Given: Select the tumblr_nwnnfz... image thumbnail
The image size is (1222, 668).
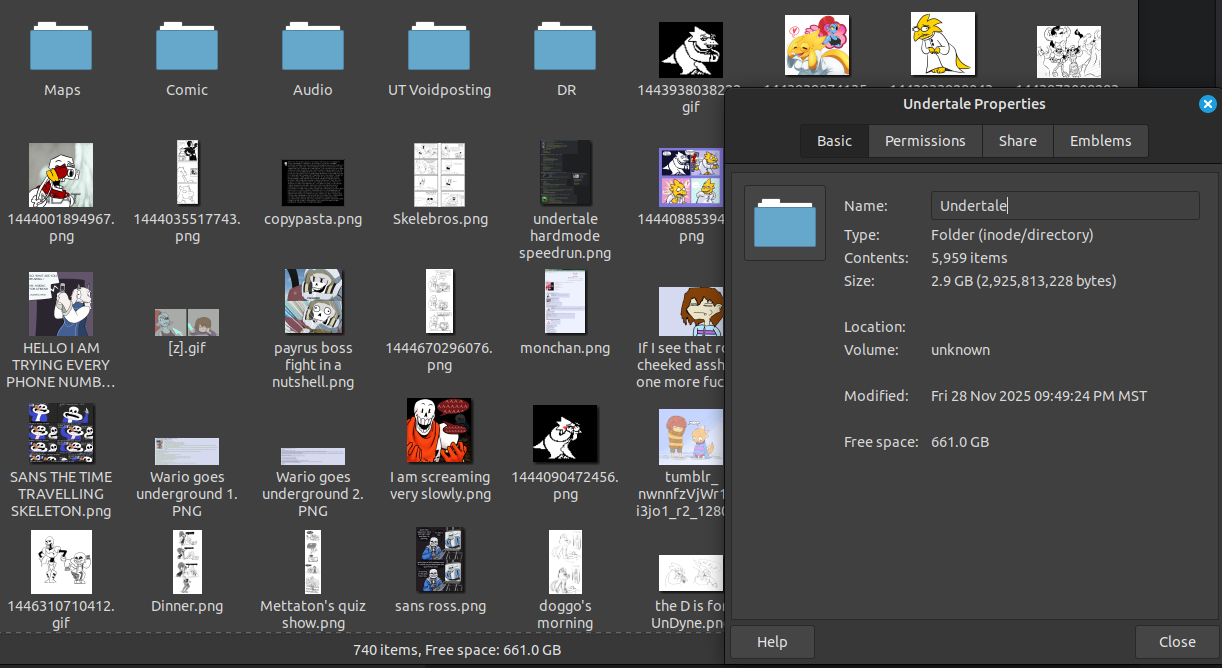Looking at the screenshot, I should [691, 437].
